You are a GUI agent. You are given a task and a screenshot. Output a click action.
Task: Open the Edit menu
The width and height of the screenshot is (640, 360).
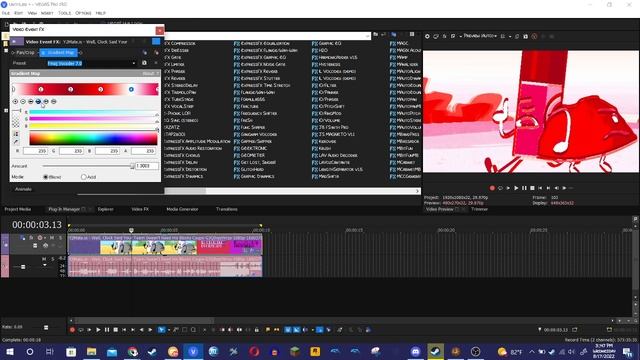(19, 13)
